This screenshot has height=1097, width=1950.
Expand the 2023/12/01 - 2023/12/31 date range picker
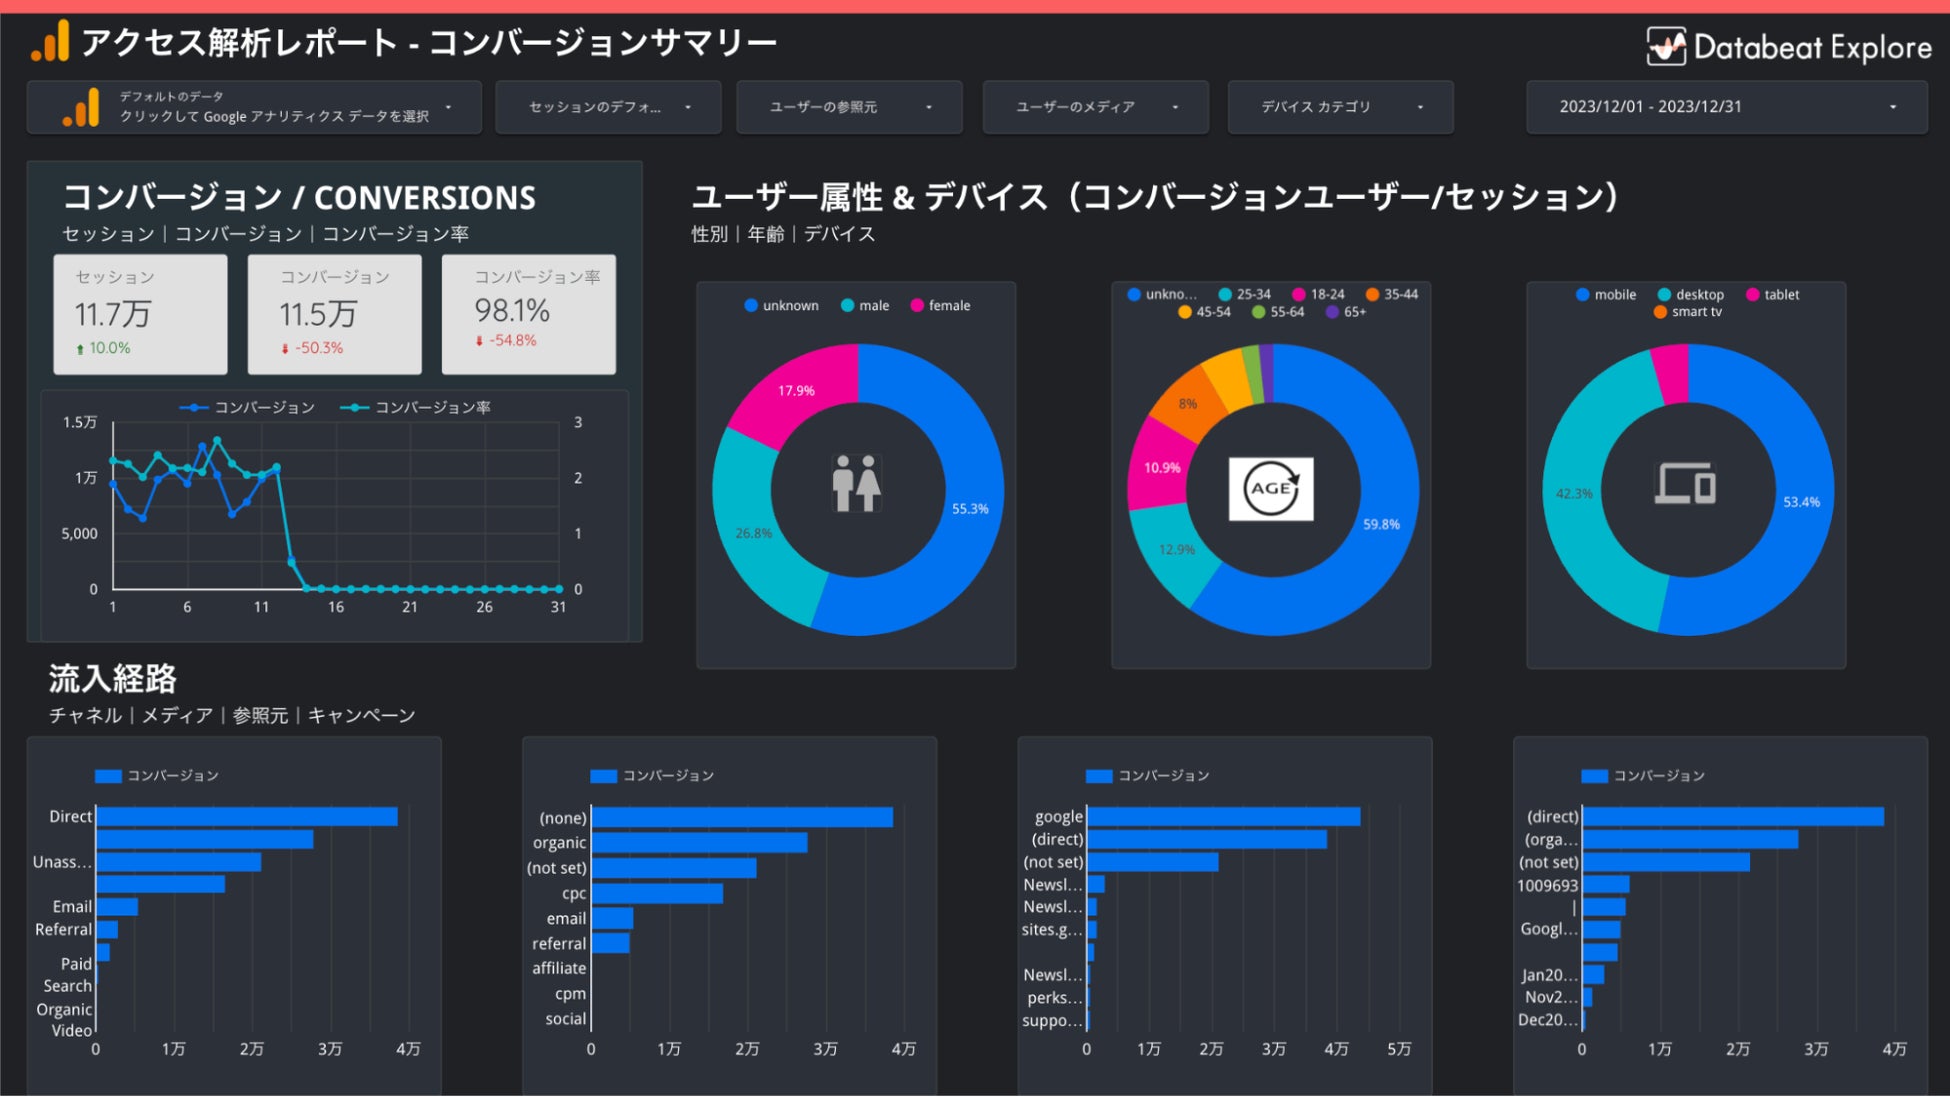pyautogui.click(x=1726, y=107)
